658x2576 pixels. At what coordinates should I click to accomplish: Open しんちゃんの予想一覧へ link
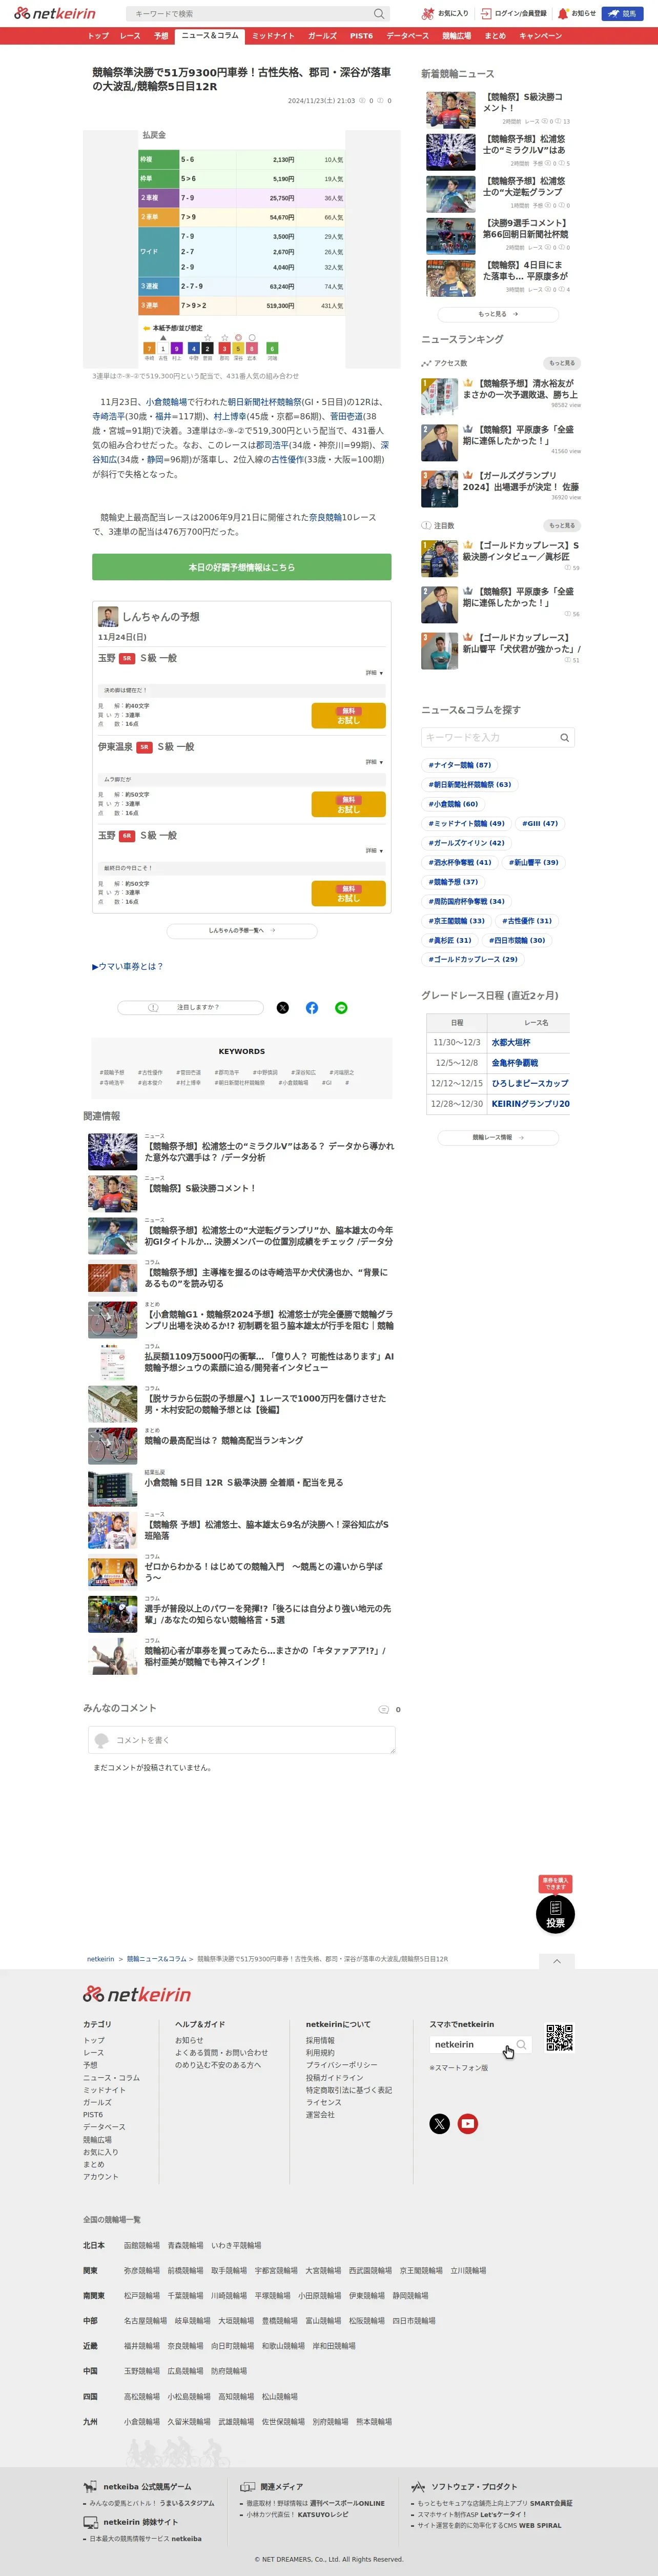[x=242, y=930]
